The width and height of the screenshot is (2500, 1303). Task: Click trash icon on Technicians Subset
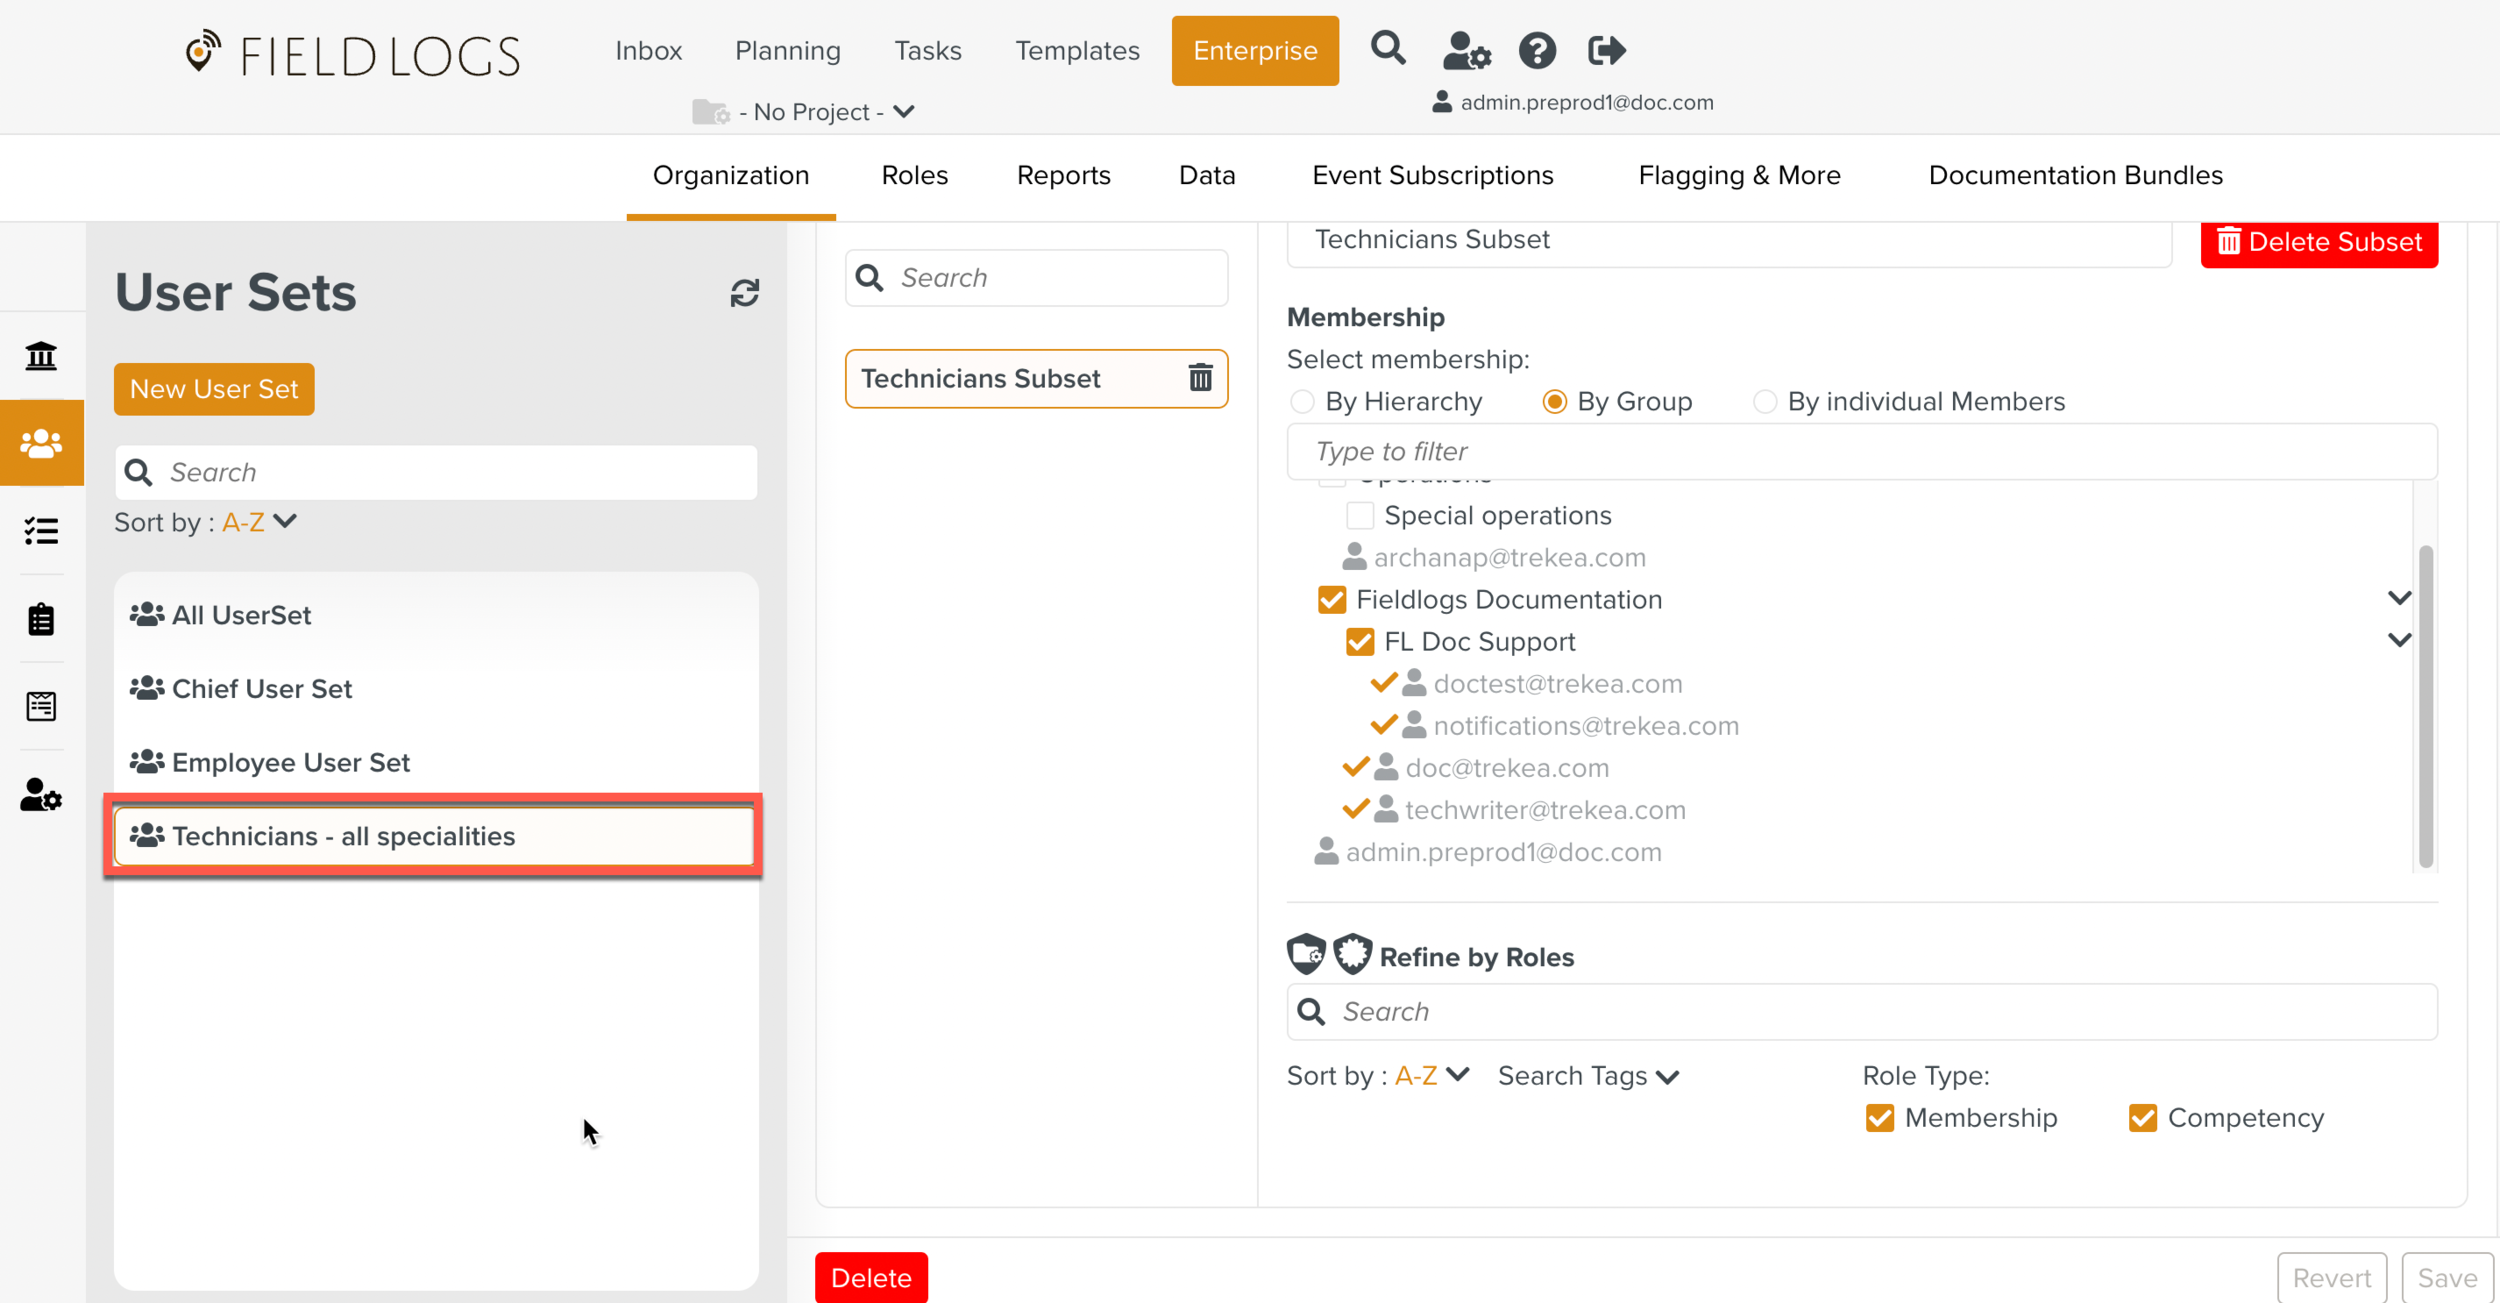[x=1200, y=378]
